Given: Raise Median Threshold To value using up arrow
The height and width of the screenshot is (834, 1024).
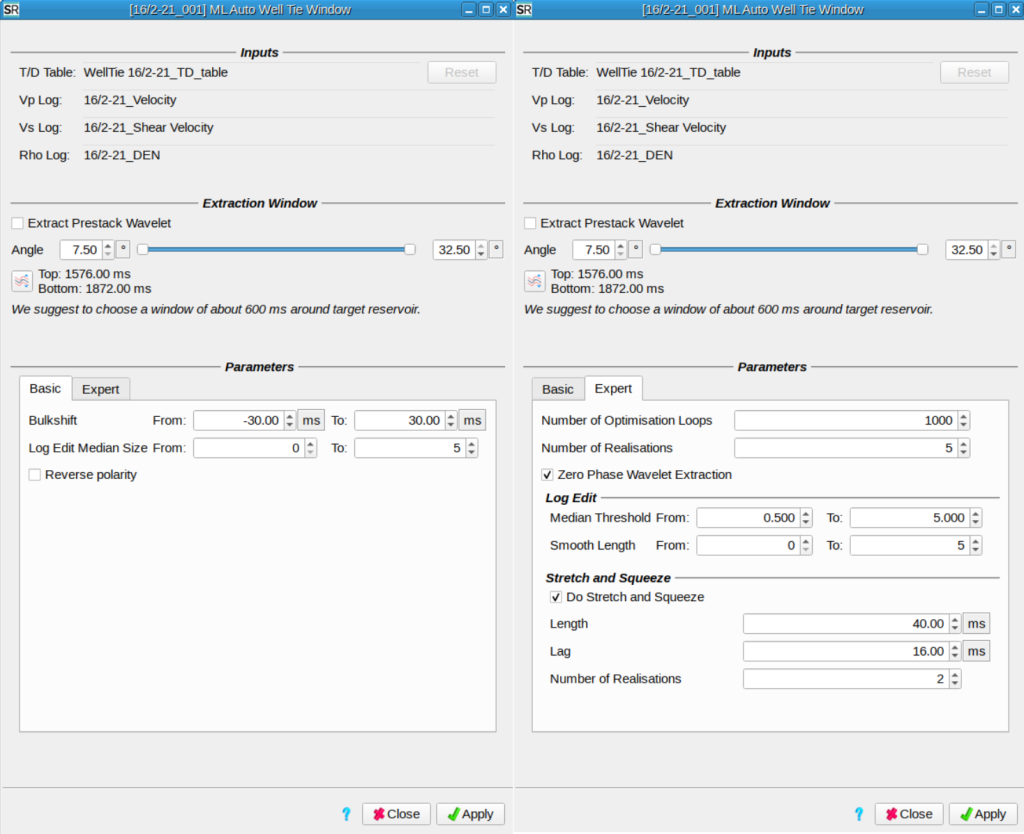Looking at the screenshot, I should coord(975,514).
